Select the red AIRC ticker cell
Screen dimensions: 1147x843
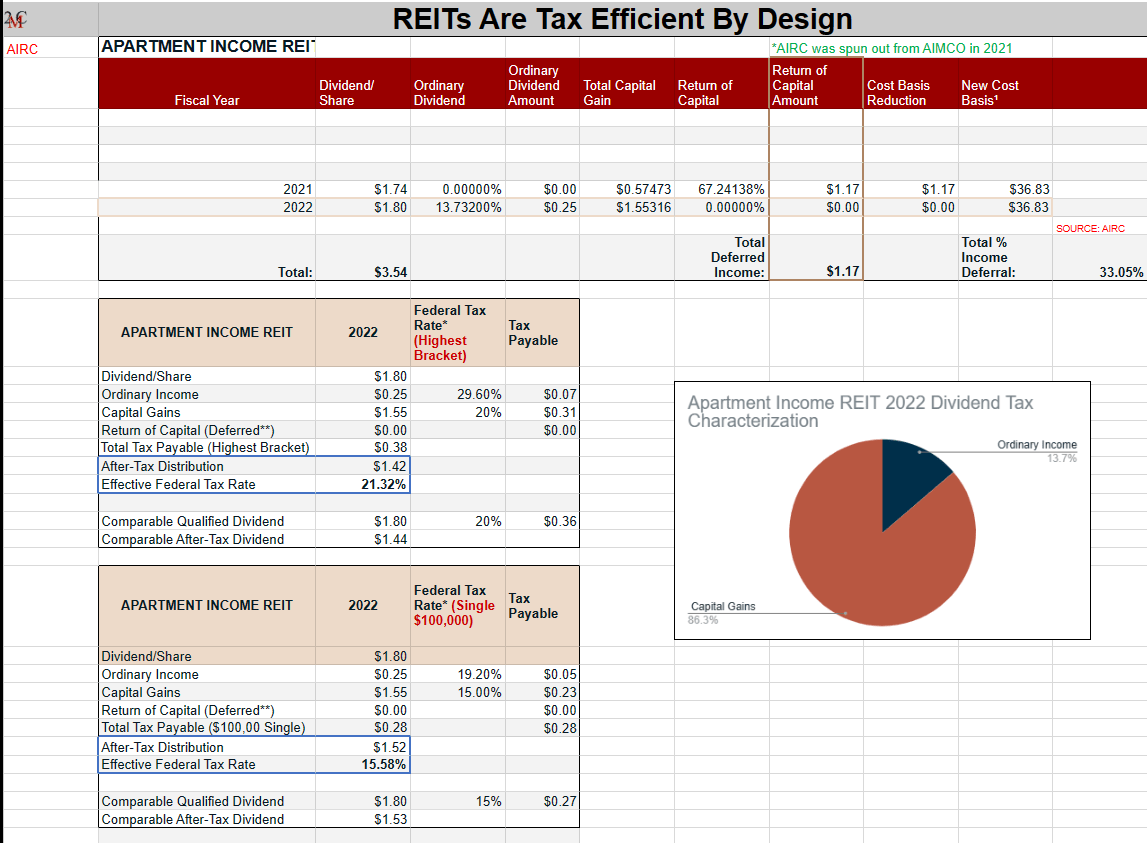[x=23, y=49]
